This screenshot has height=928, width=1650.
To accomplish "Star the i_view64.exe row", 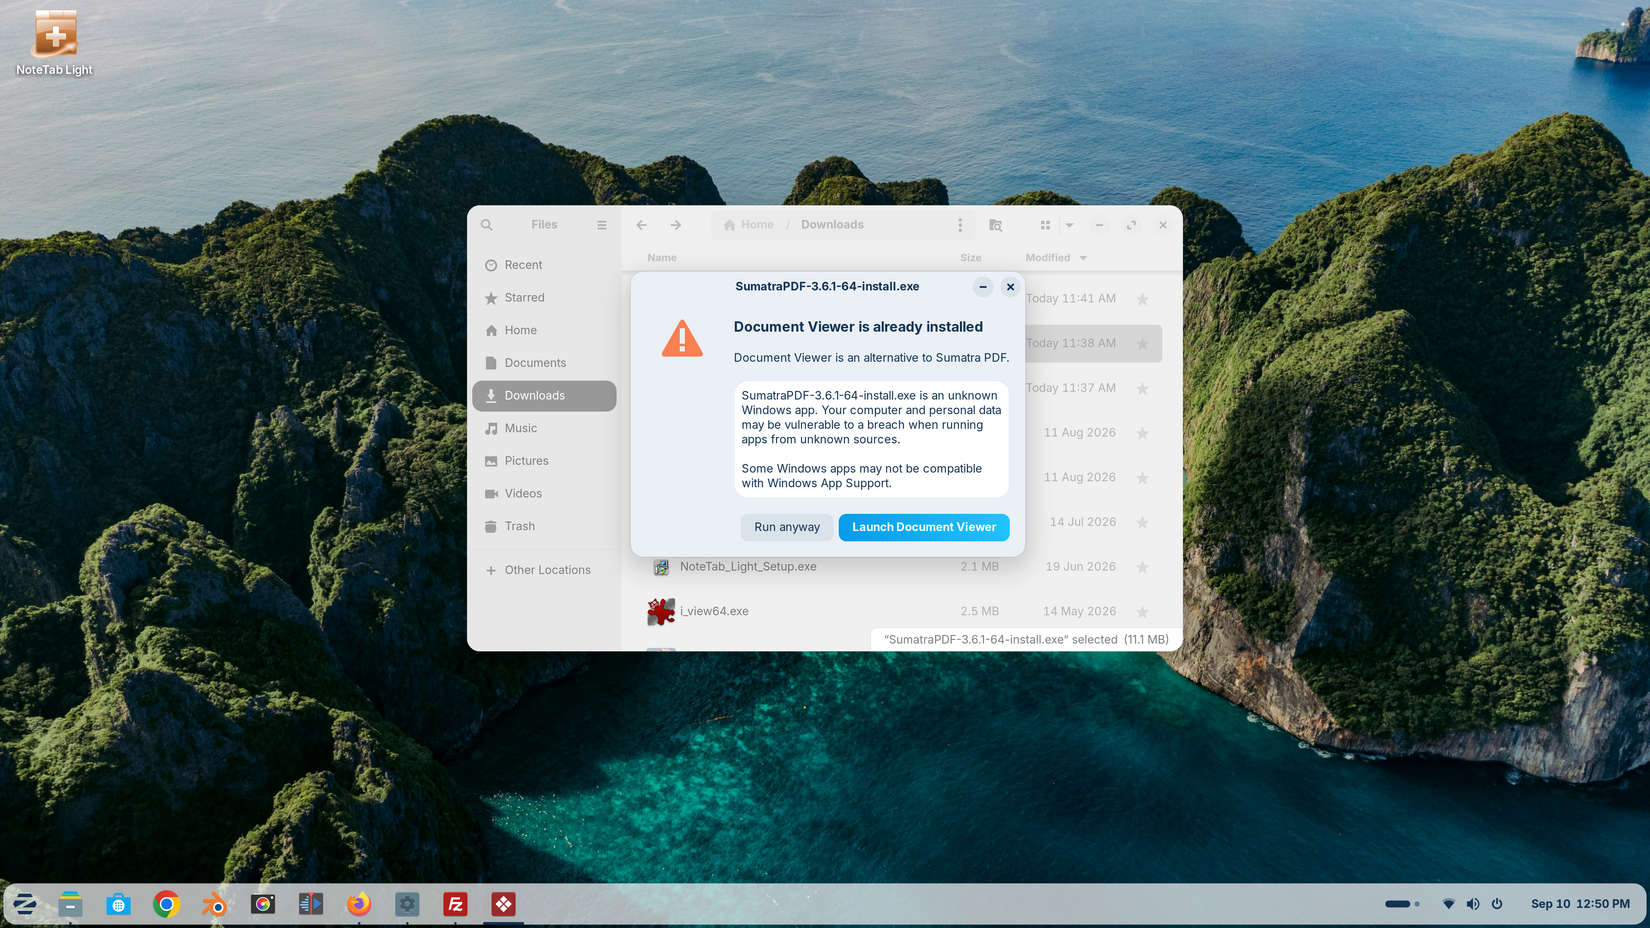I will click(x=1142, y=612).
